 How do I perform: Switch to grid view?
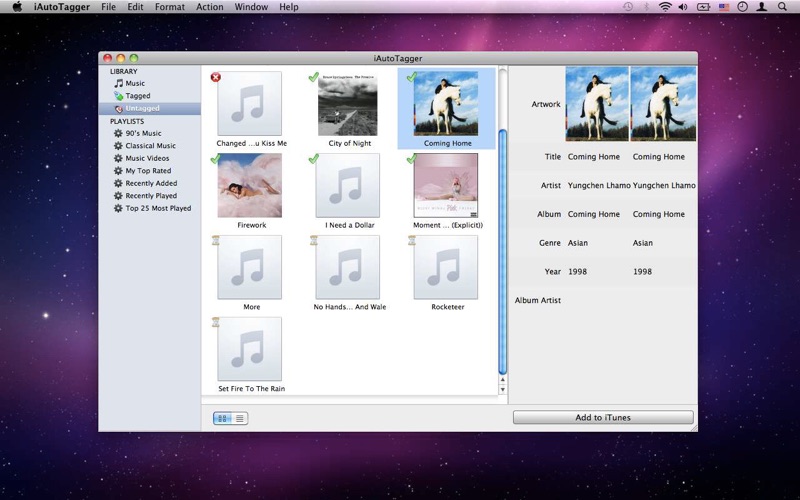point(223,418)
